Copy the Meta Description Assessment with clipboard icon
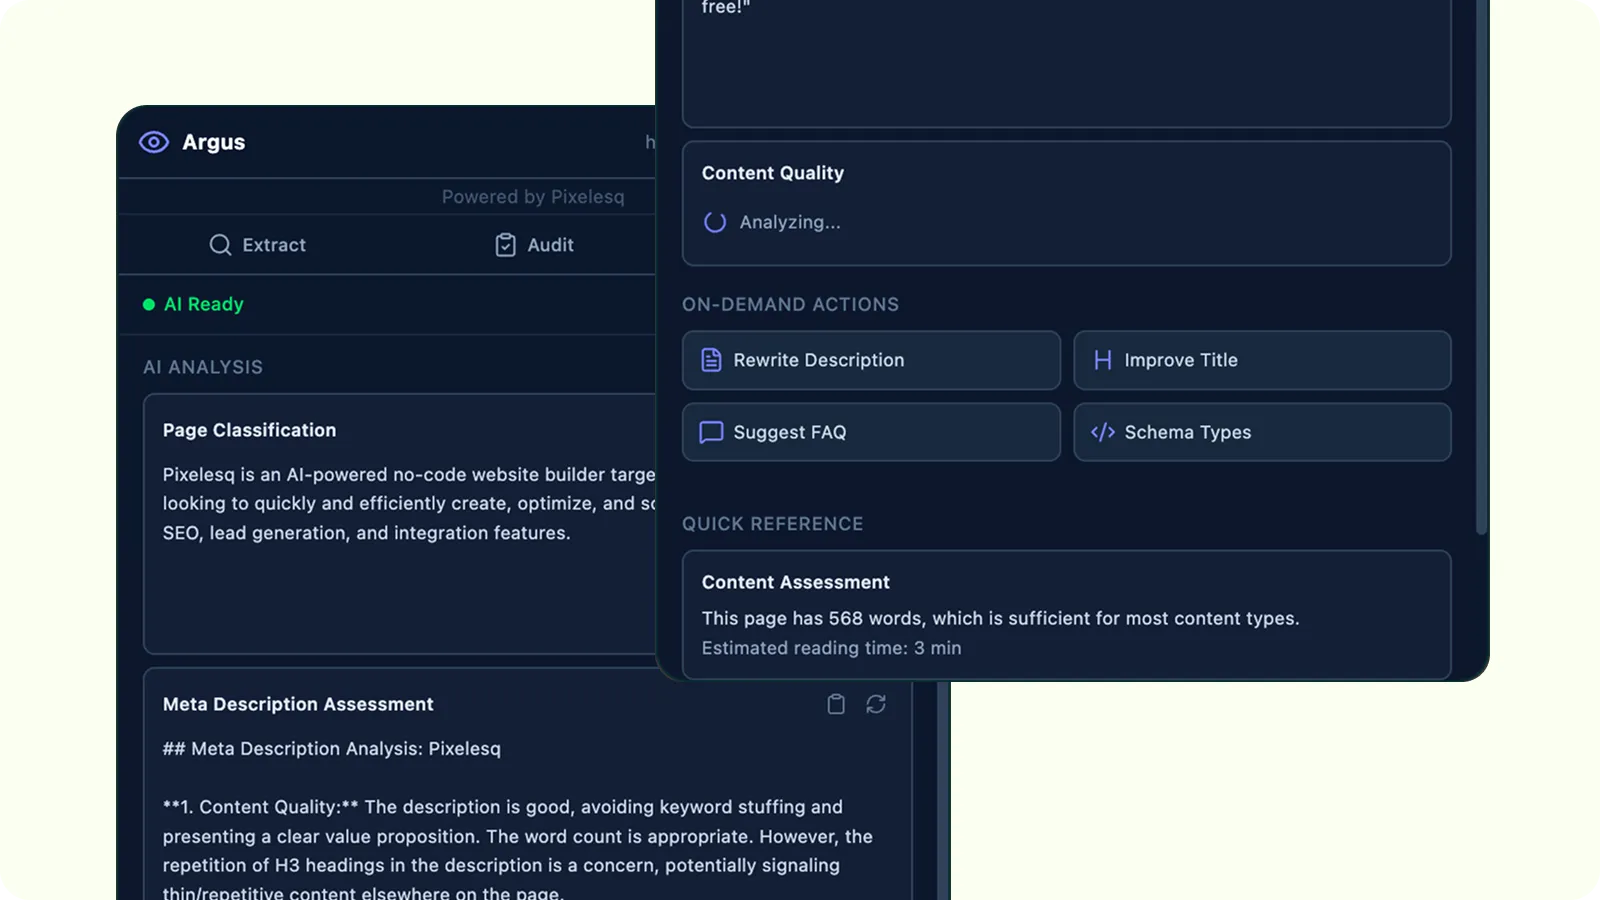This screenshot has height=900, width=1600. (x=836, y=704)
